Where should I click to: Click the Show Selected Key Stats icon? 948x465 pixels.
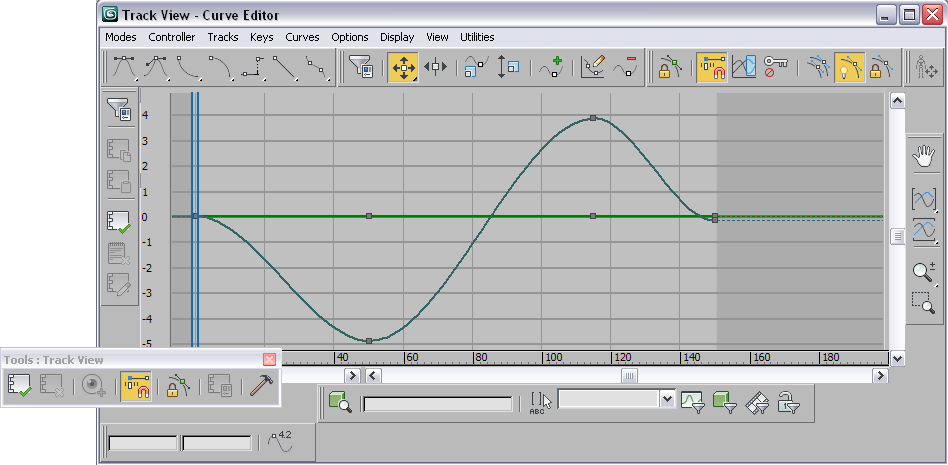281,443
